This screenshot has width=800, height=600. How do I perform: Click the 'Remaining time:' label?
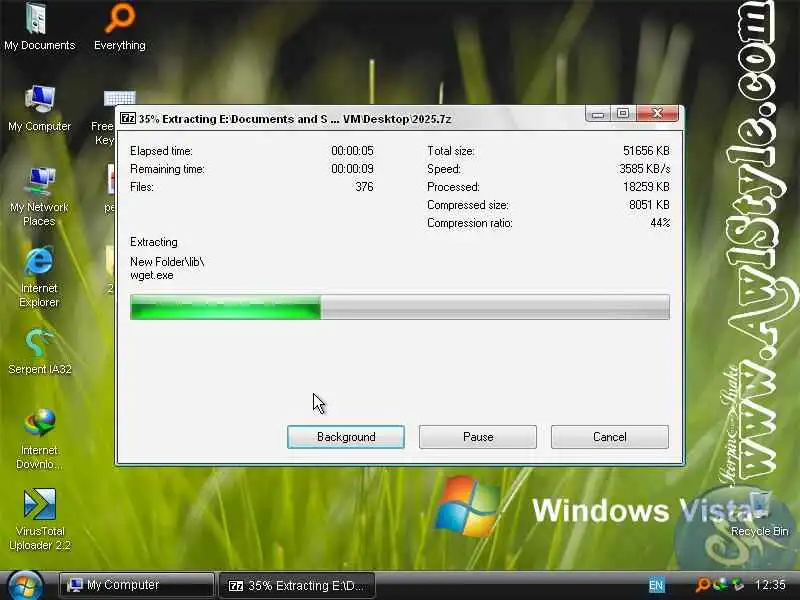(167, 169)
